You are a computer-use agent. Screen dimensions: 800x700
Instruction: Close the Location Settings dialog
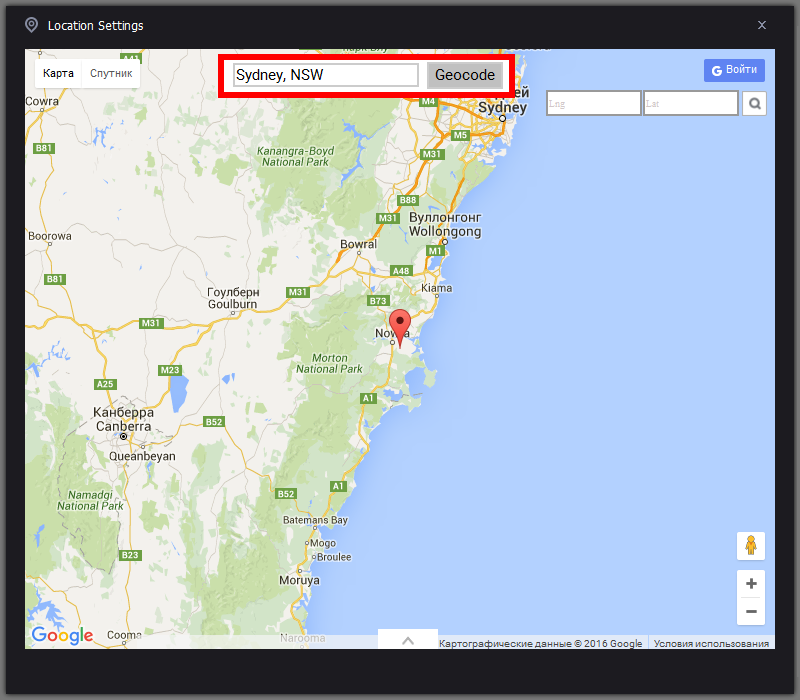762,25
